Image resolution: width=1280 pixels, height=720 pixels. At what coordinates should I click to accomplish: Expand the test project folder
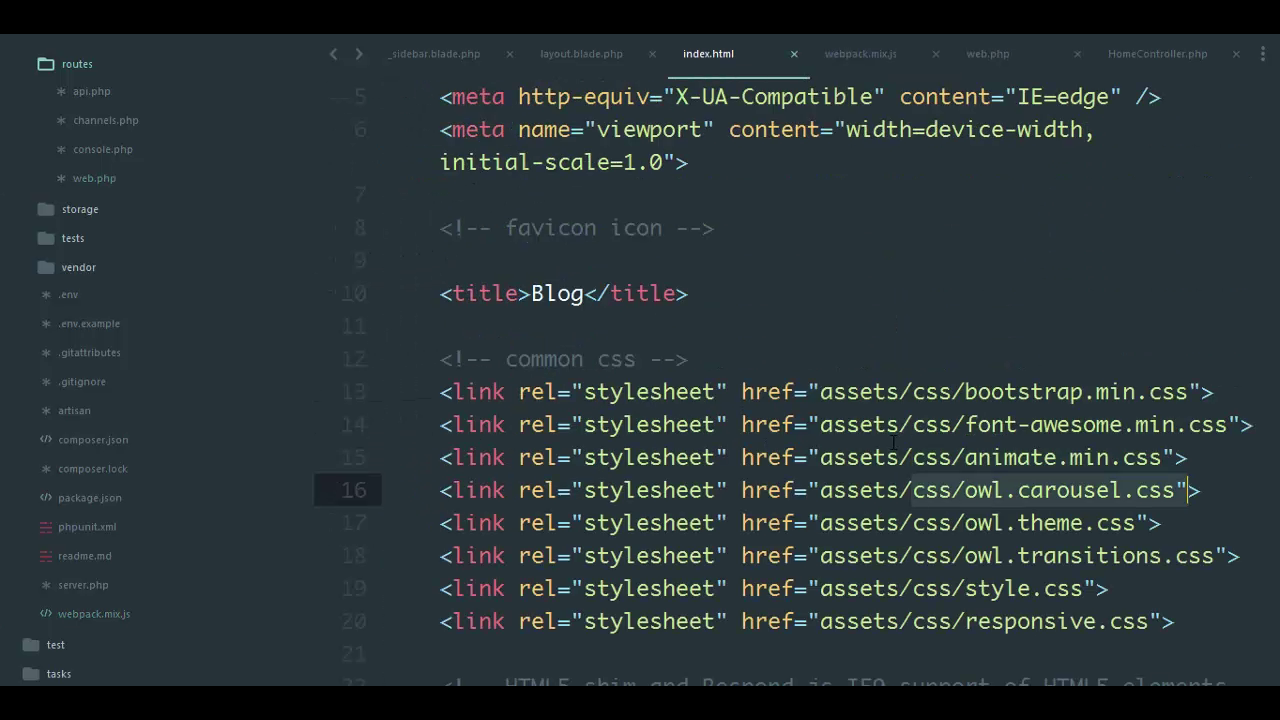pyautogui.click(x=55, y=645)
